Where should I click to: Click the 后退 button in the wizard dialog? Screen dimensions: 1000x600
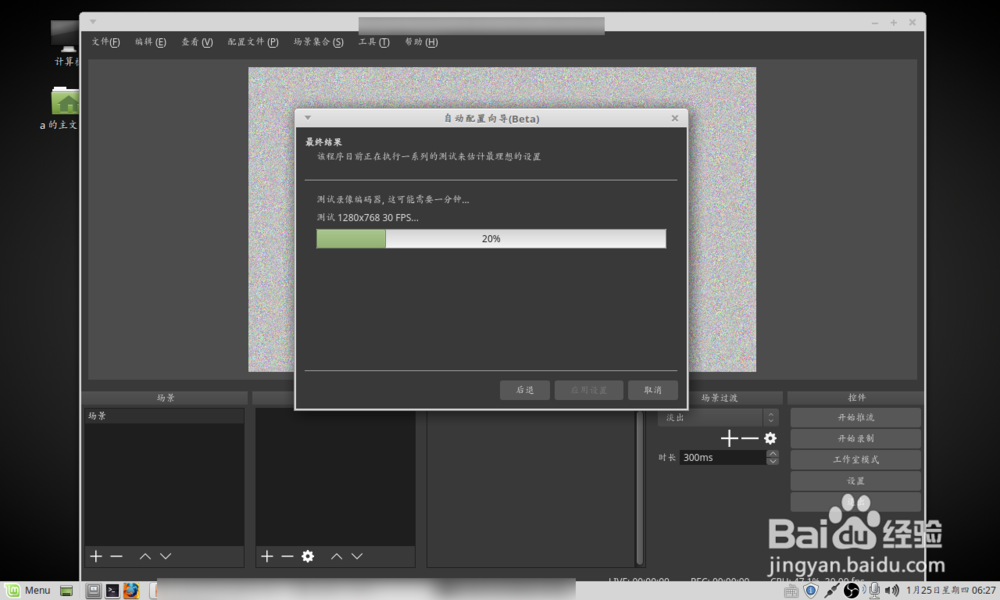524,390
